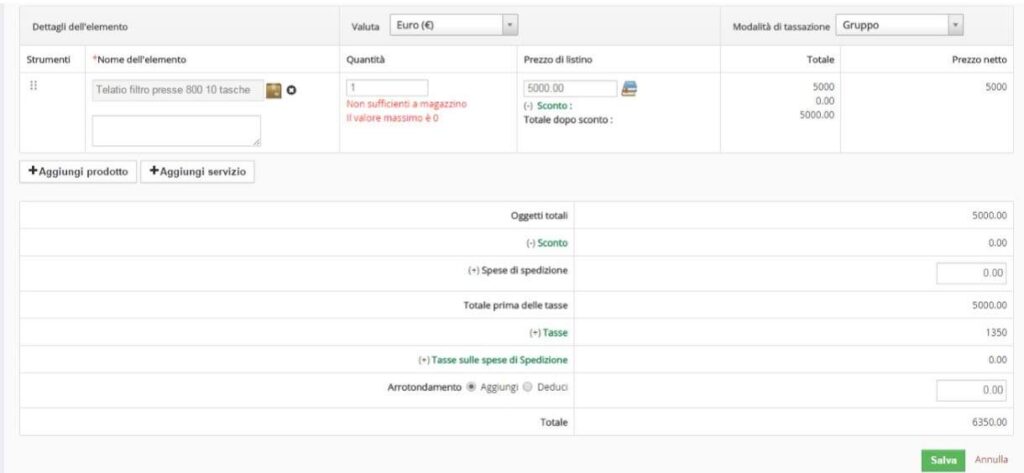Screen dimensions: 1024x473
Task: Open Tasse sulle spese di Spedizione link
Action: tap(499, 360)
